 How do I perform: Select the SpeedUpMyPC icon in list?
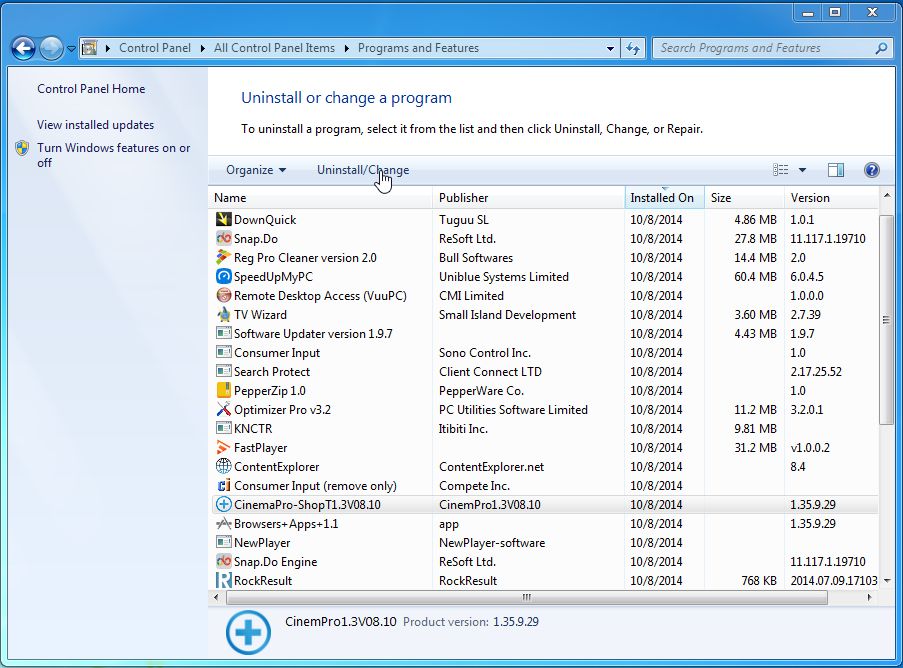coord(224,277)
